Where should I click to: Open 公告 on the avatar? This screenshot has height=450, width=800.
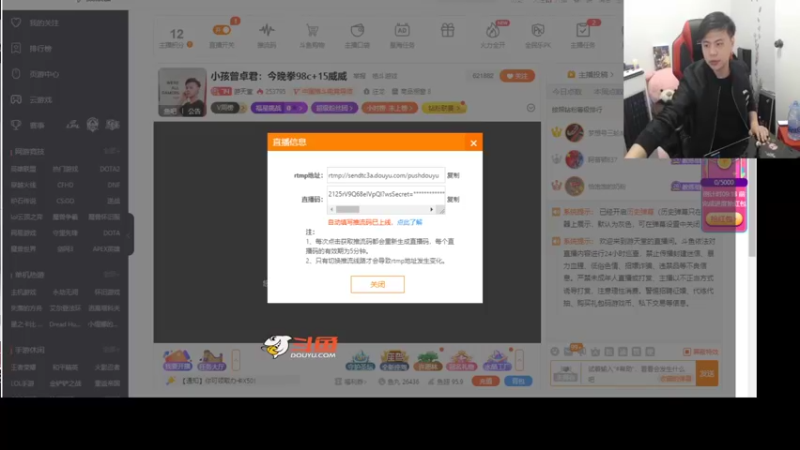pyautogui.click(x=194, y=111)
